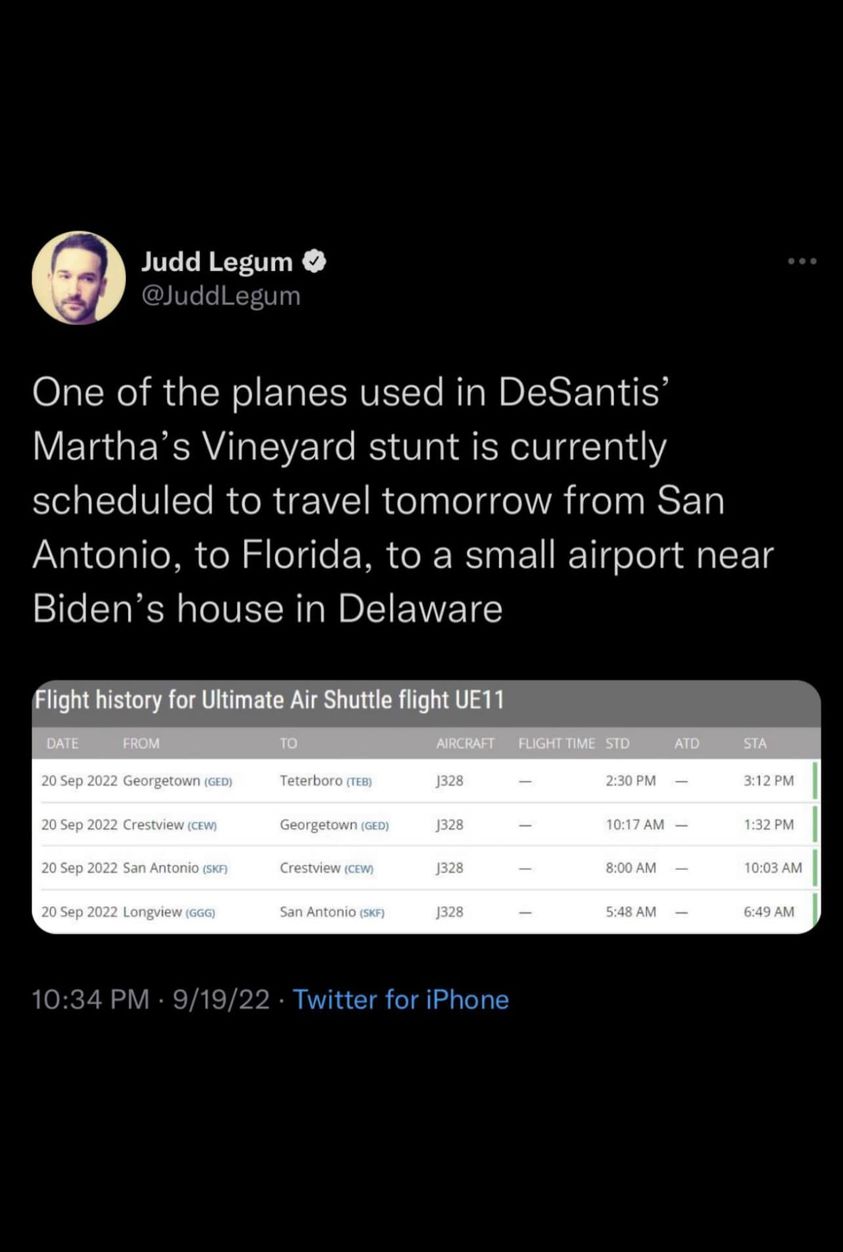This screenshot has height=1252, width=843.
Task: Click the Twitter for iPhone source link
Action: point(401,999)
